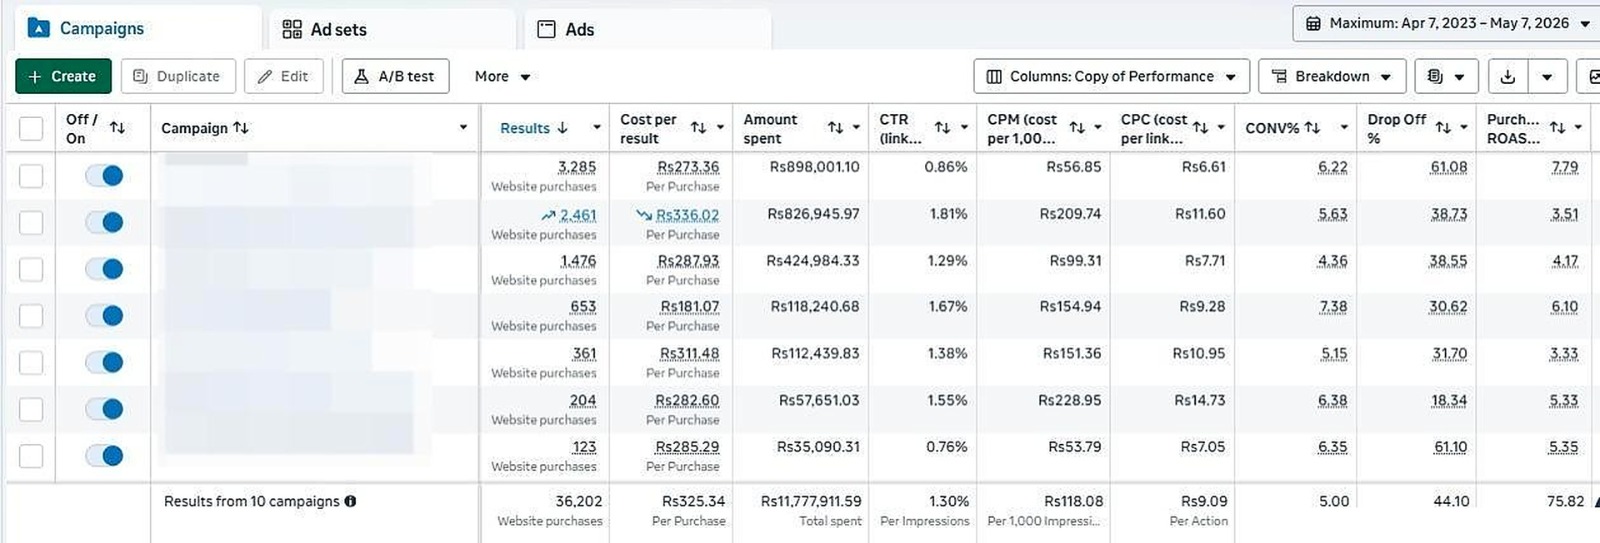Open CONV% column options caret
1600x543 pixels.
pos(1344,128)
